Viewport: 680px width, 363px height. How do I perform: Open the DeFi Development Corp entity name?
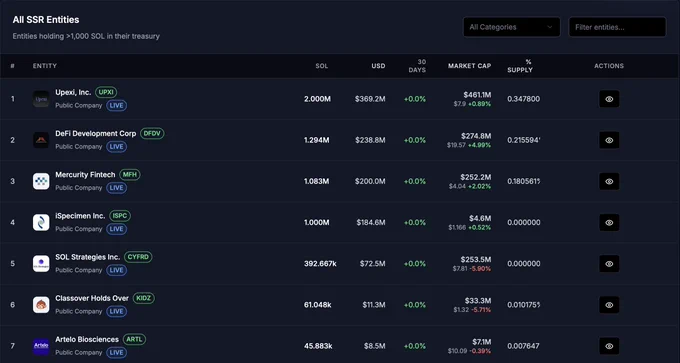(96, 134)
